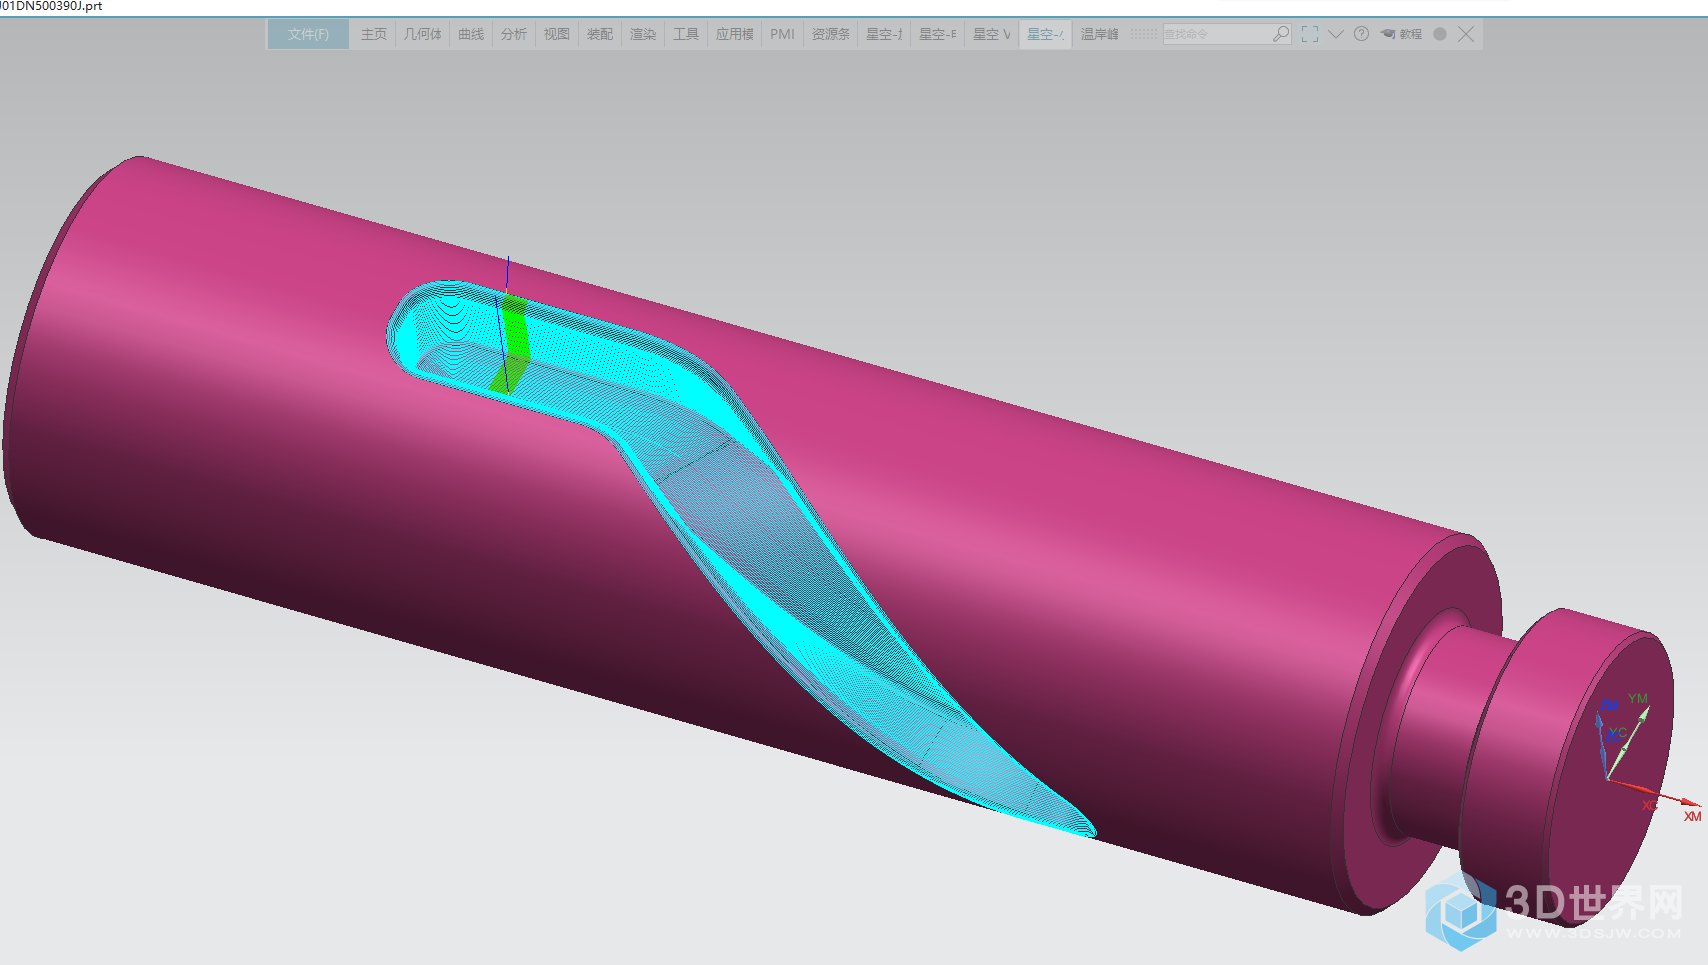This screenshot has height=965, width=1708.
Task: Click the magnifier search icon
Action: click(x=1281, y=34)
